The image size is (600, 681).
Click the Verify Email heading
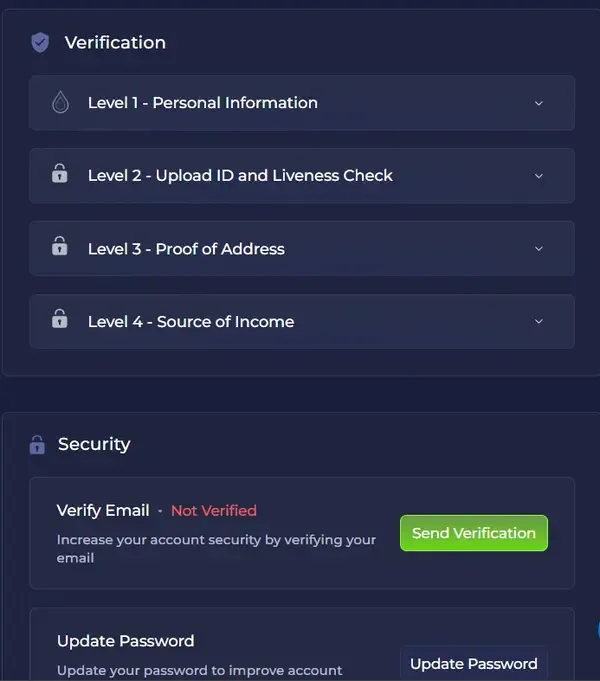(x=103, y=511)
